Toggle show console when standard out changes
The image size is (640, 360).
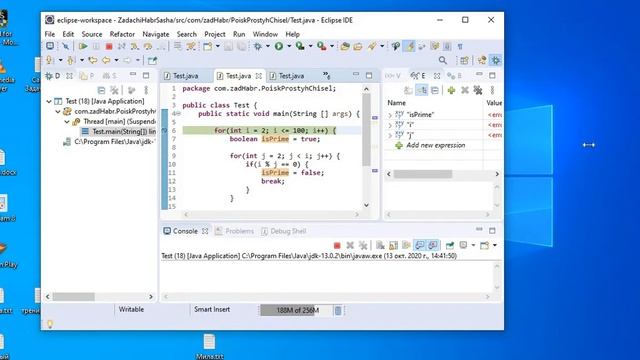click(x=420, y=245)
